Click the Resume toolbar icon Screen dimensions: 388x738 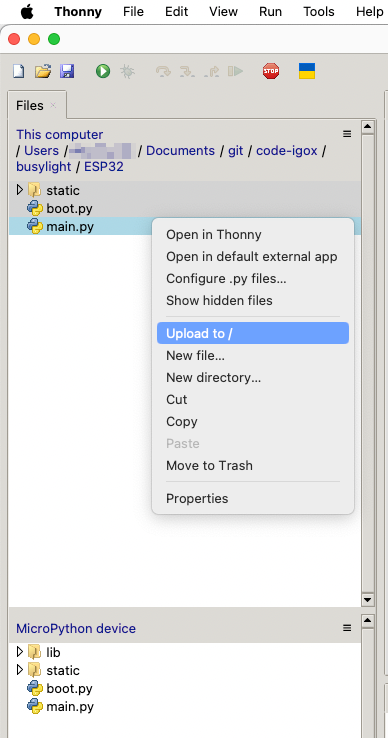click(x=235, y=71)
